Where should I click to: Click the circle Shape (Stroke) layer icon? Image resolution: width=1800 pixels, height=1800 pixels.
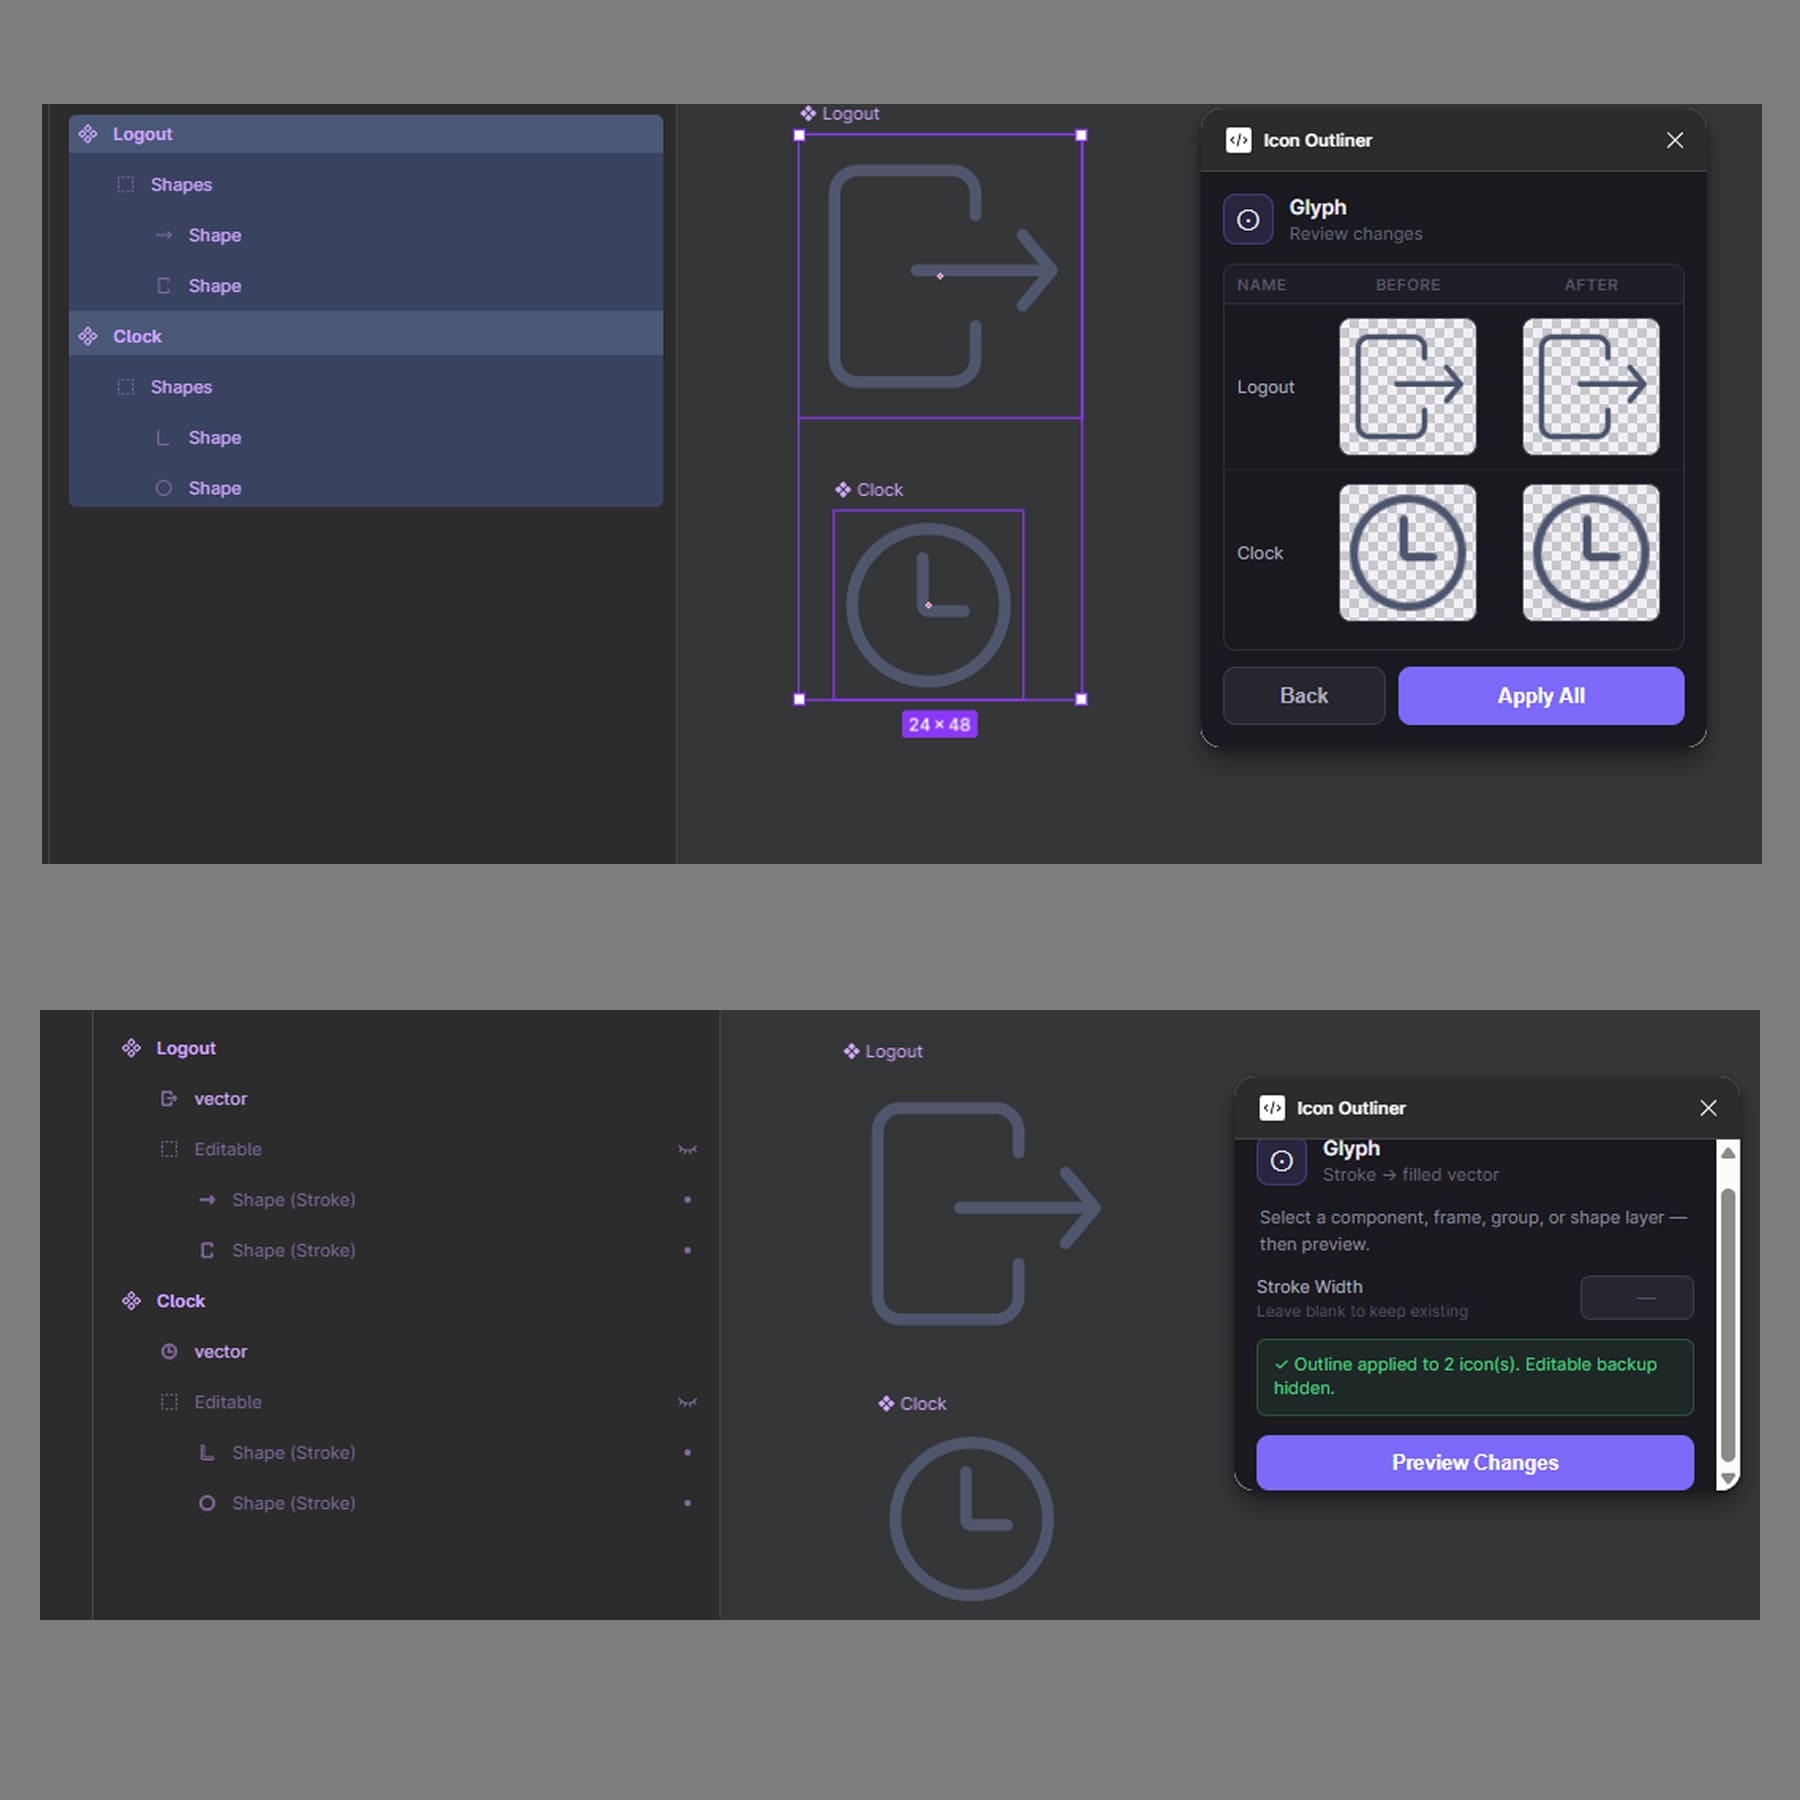click(207, 1503)
